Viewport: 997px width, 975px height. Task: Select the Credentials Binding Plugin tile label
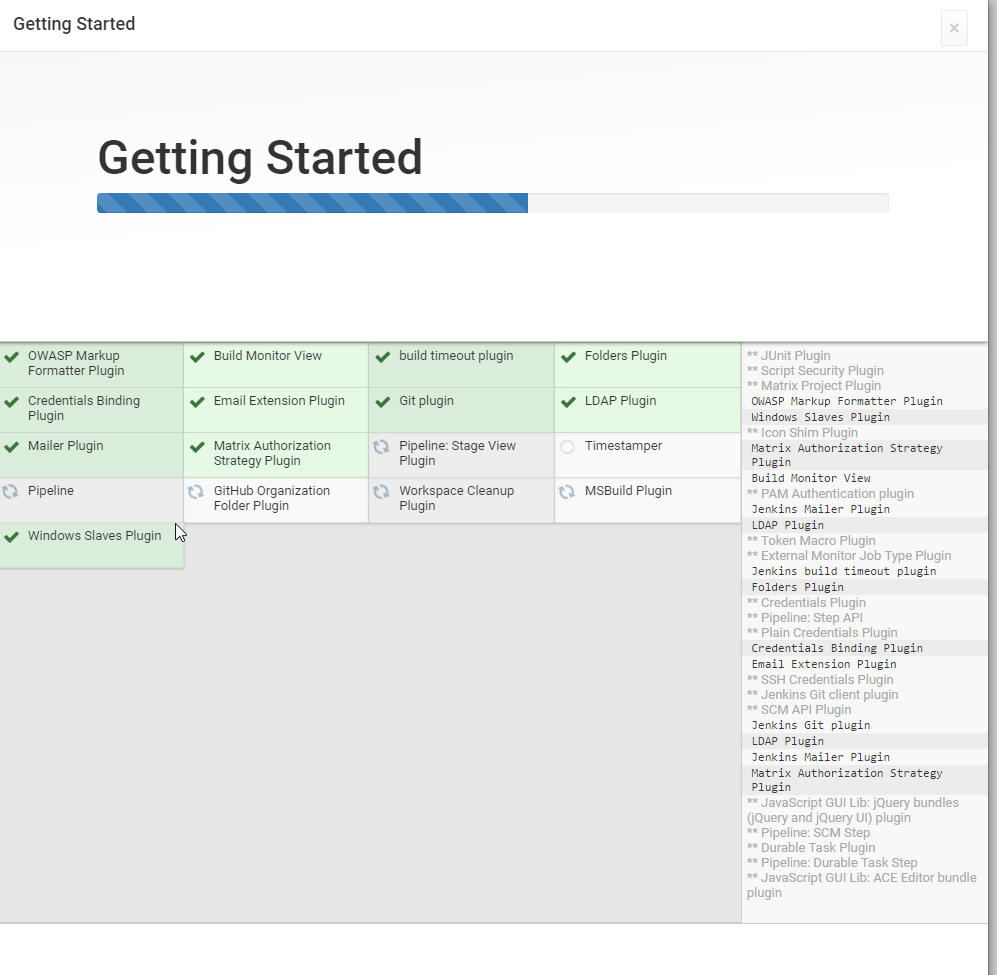(84, 408)
